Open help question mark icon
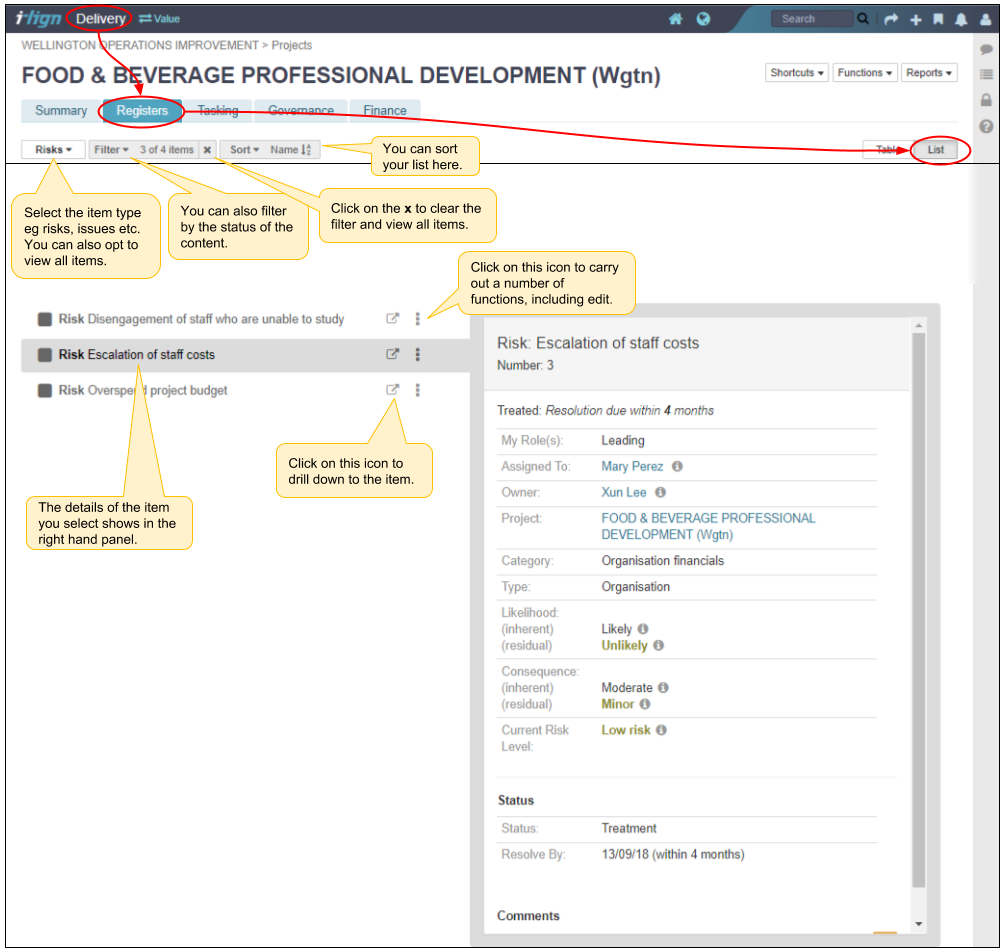1007x952 pixels. [x=986, y=126]
